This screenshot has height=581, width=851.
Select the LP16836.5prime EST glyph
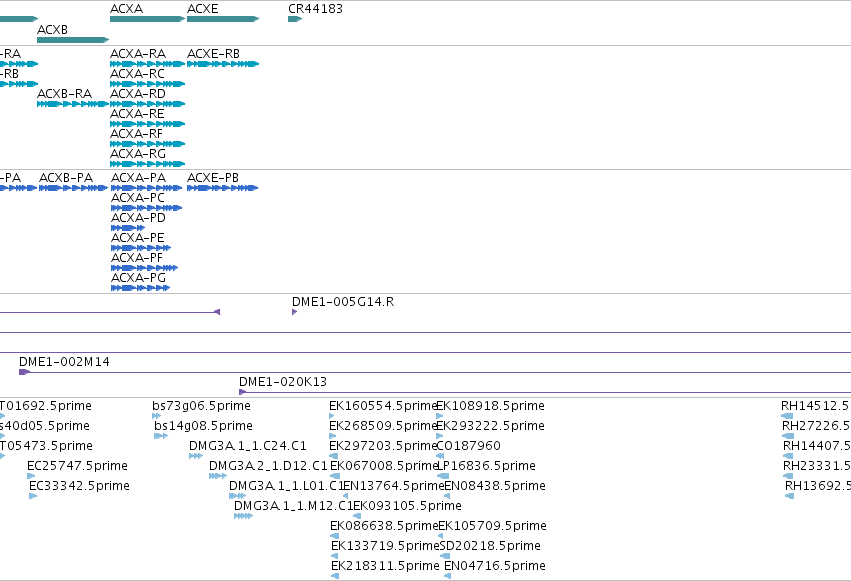tap(443, 476)
